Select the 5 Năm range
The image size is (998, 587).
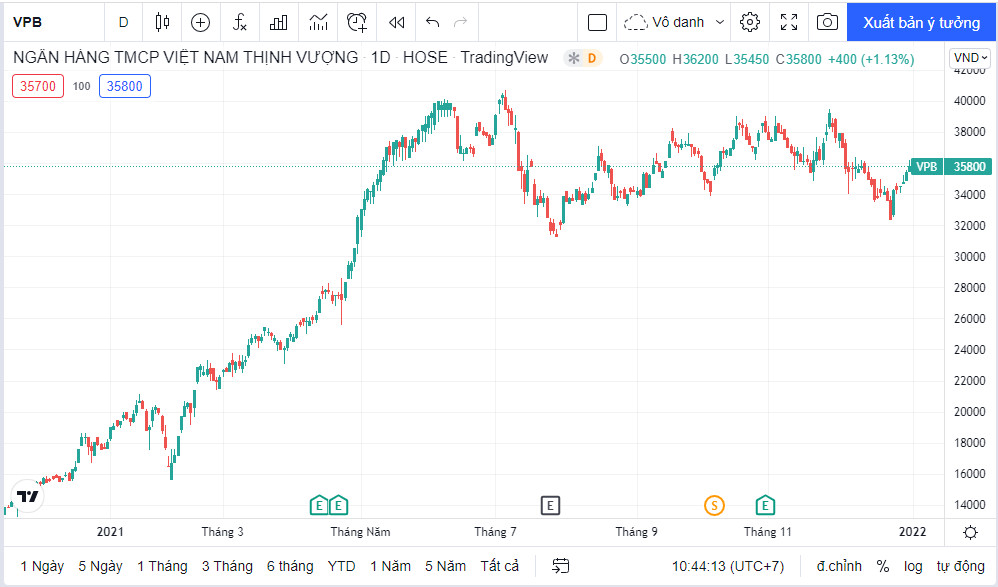[x=446, y=566]
